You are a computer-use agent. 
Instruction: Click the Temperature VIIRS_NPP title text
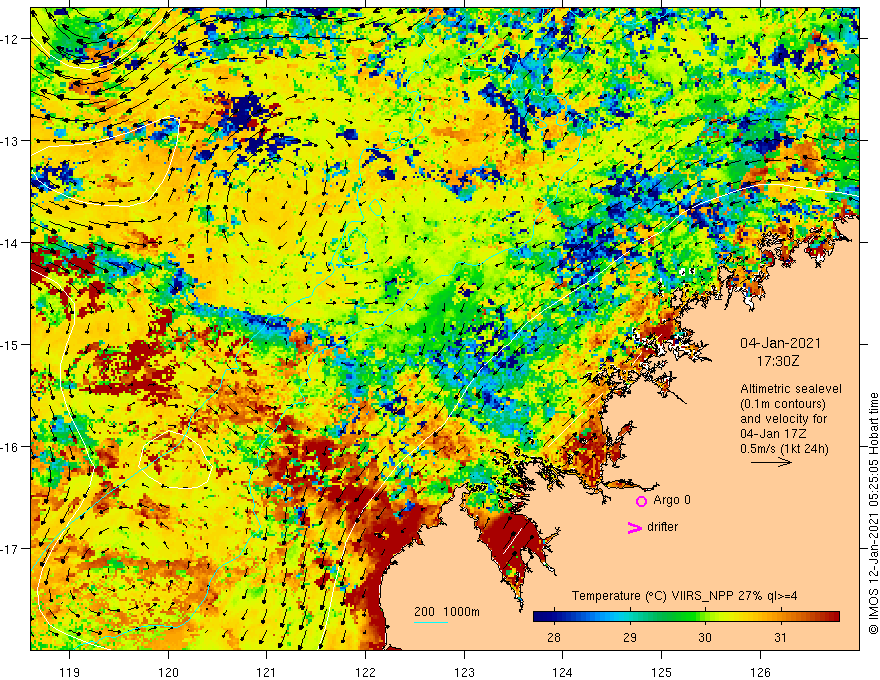pos(684,596)
